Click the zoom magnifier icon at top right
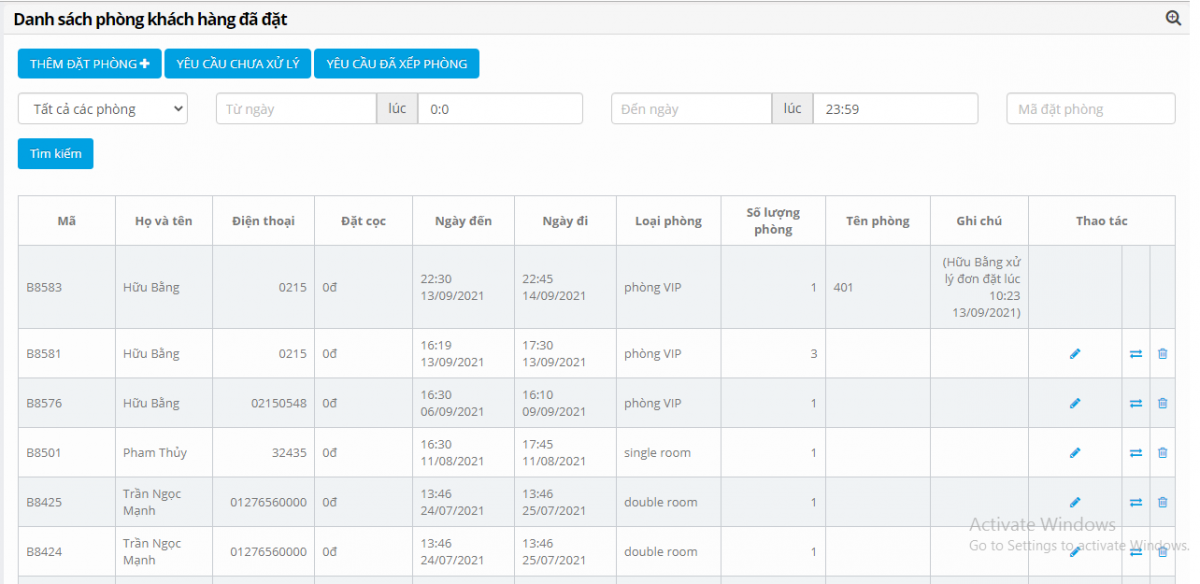 click(1174, 18)
